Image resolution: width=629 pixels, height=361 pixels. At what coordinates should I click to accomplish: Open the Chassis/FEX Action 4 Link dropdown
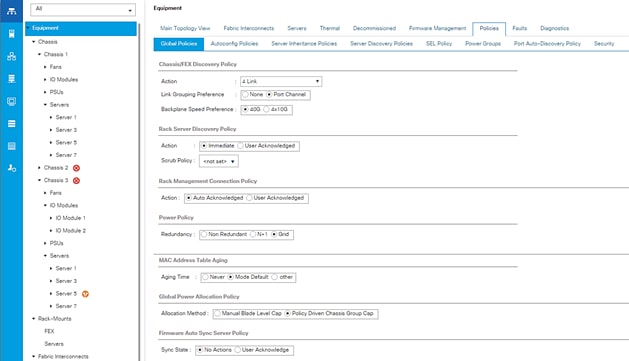click(281, 81)
